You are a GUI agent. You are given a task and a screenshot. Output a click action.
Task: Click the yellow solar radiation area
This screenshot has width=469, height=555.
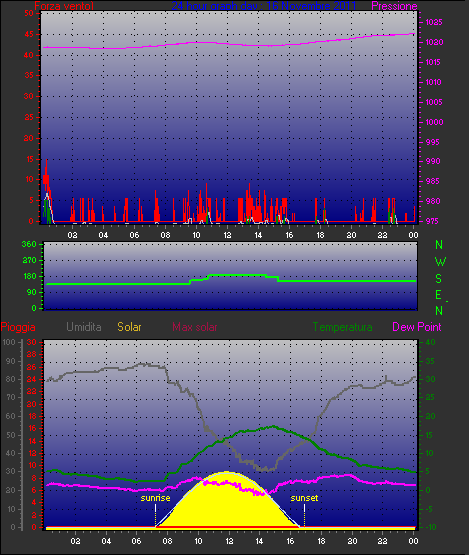[x=227, y=506]
